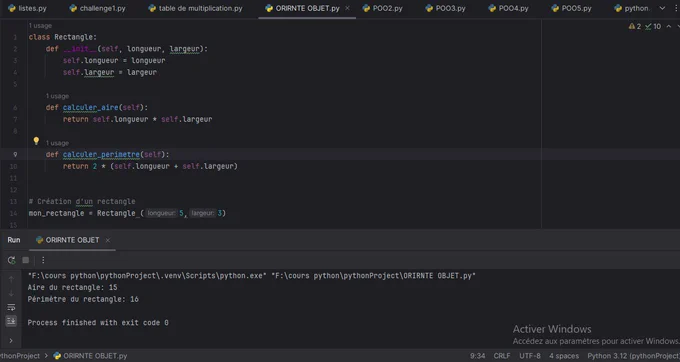Click the 'Périmètre du rectangle: 16' output line
The width and height of the screenshot is (680, 362).
point(83,299)
